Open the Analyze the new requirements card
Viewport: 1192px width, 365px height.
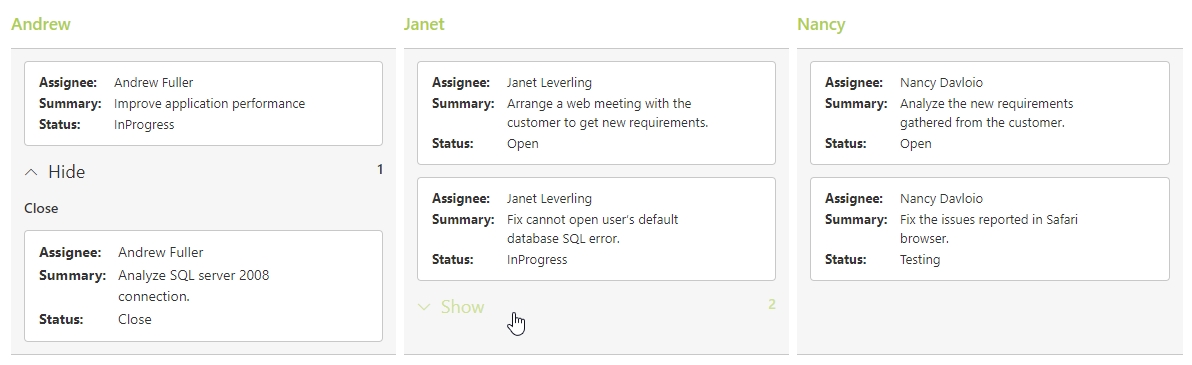point(990,113)
